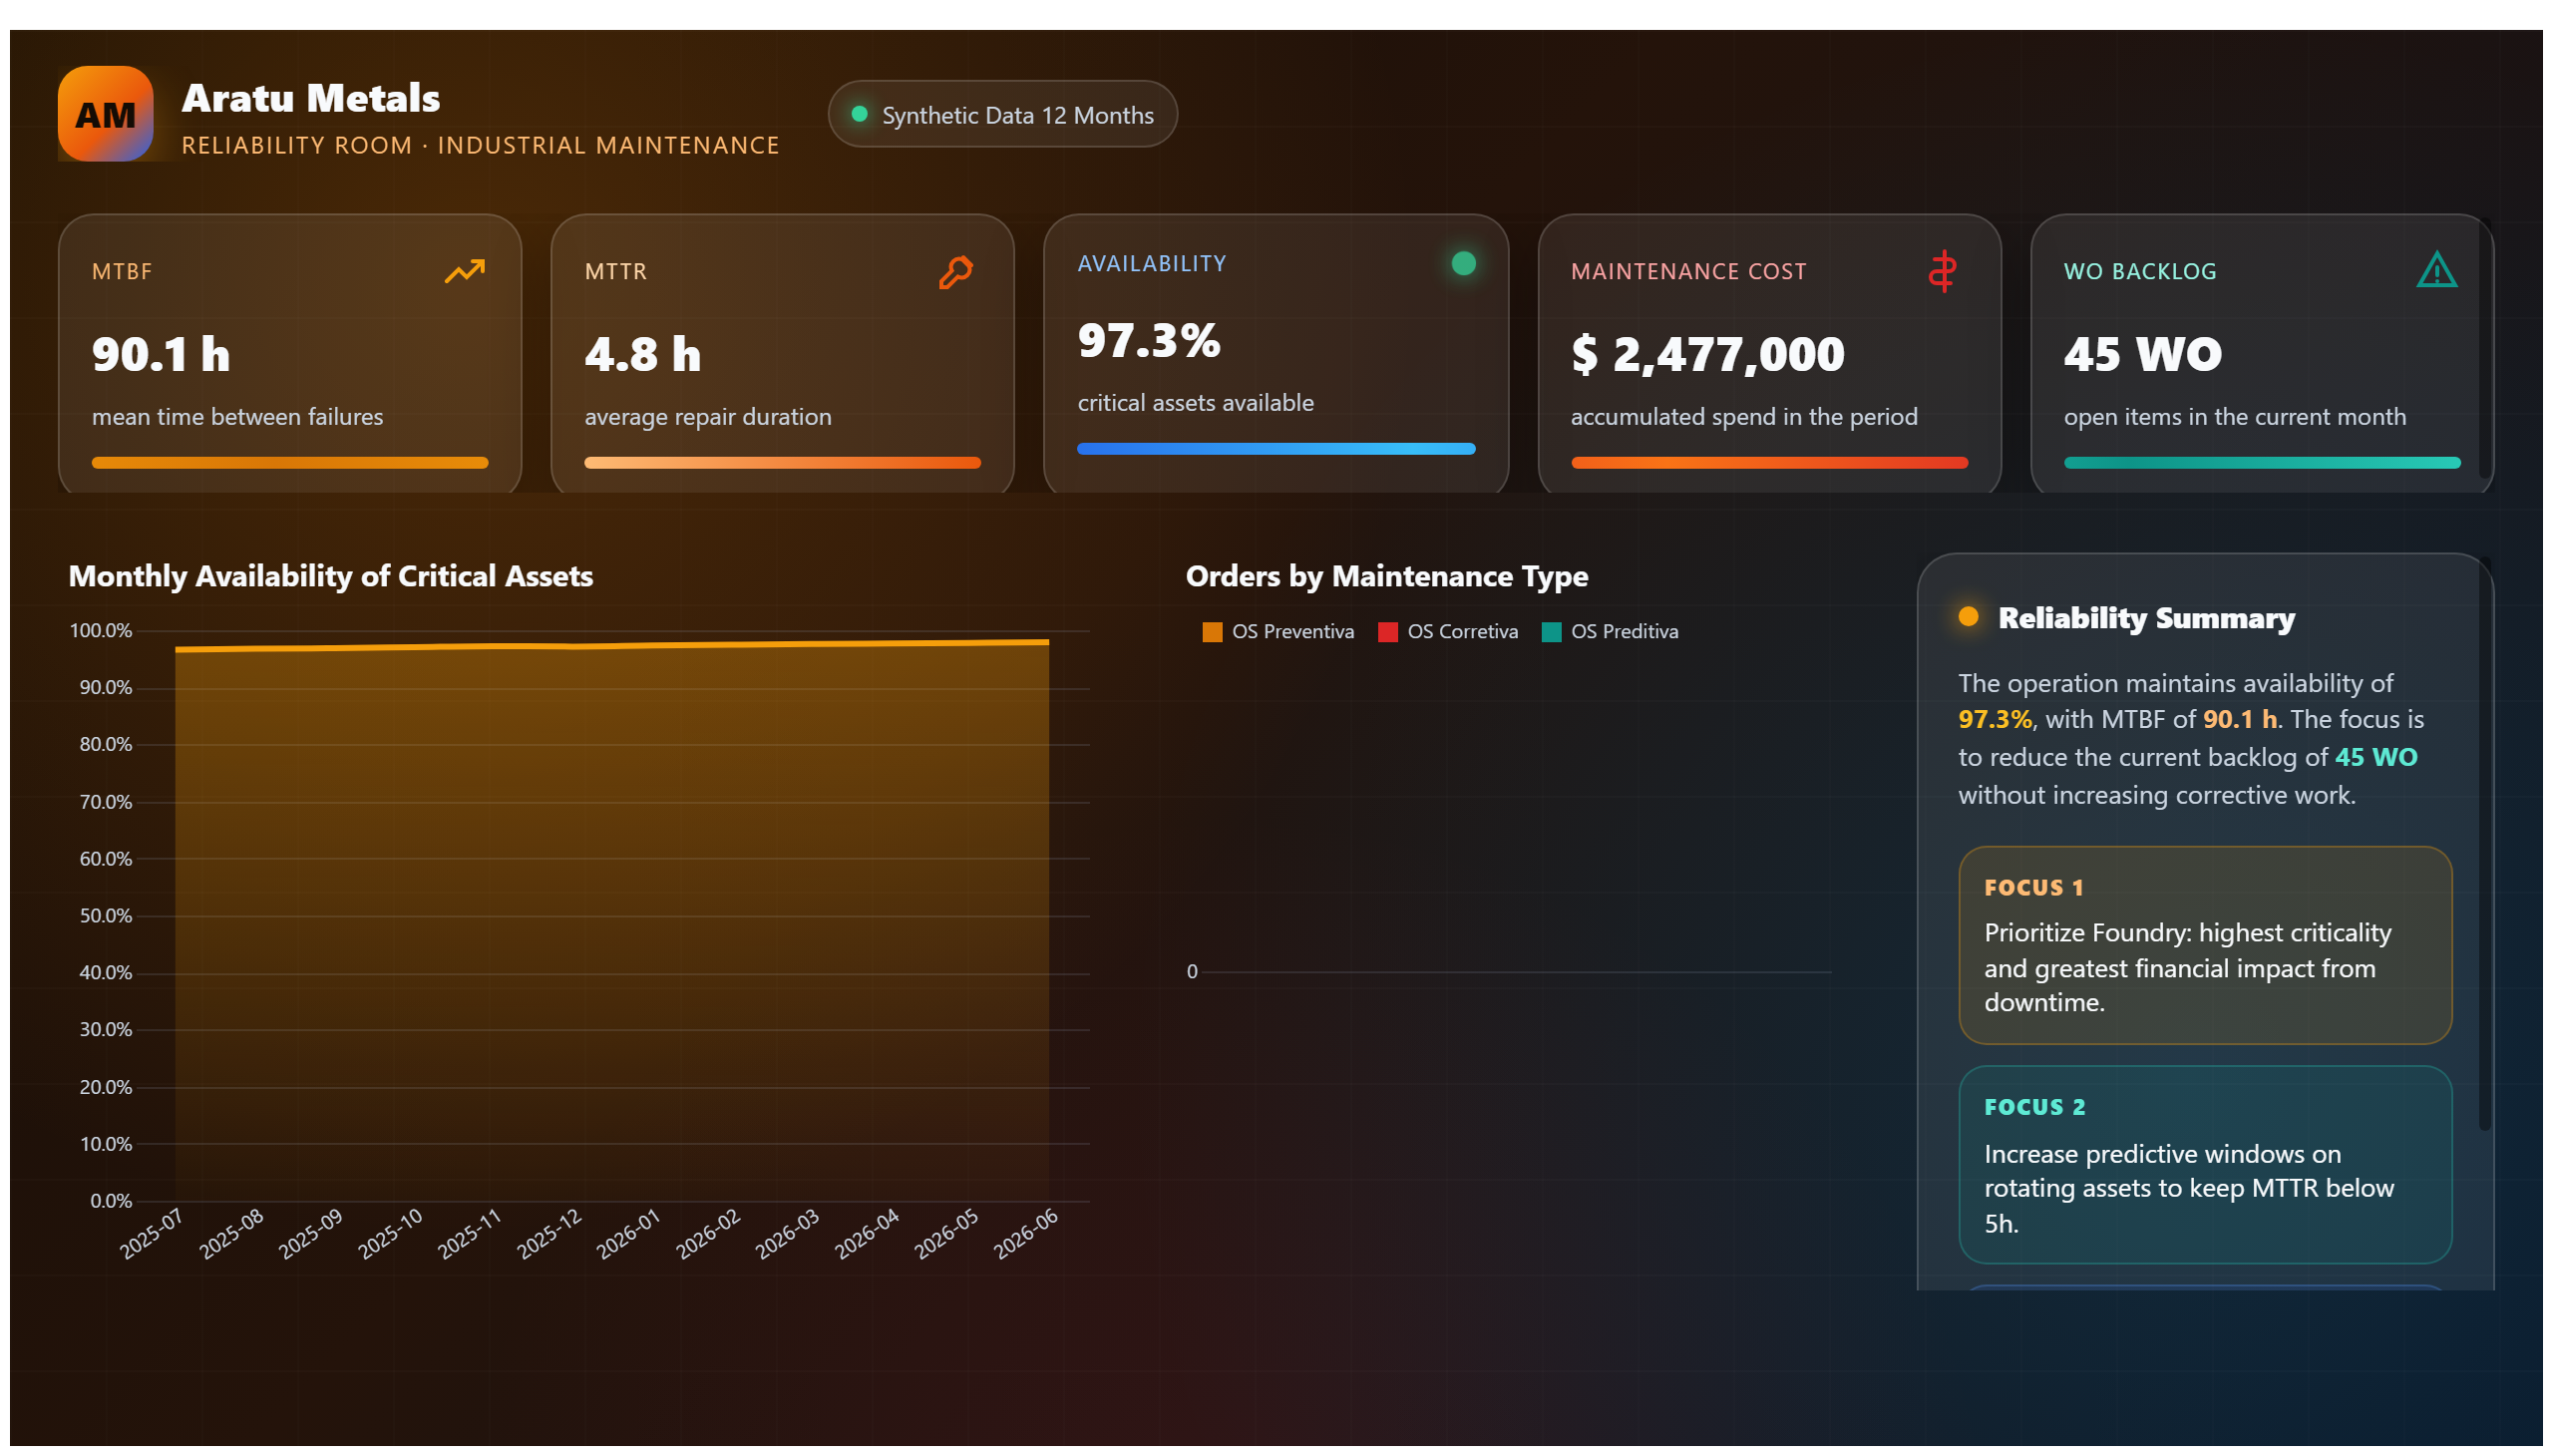Click the 97.3% highlighted value in summary

click(1994, 719)
